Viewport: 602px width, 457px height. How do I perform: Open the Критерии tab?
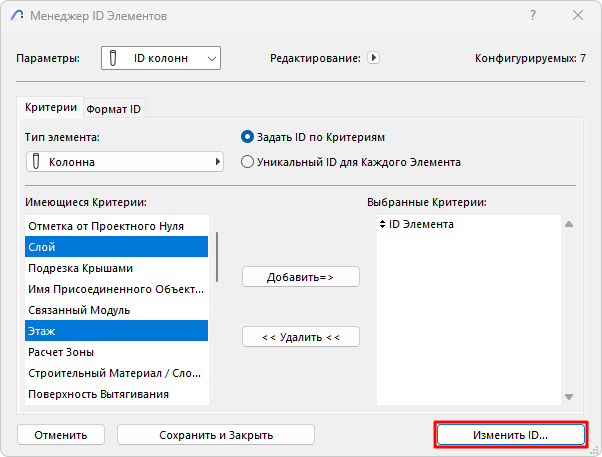(x=50, y=108)
